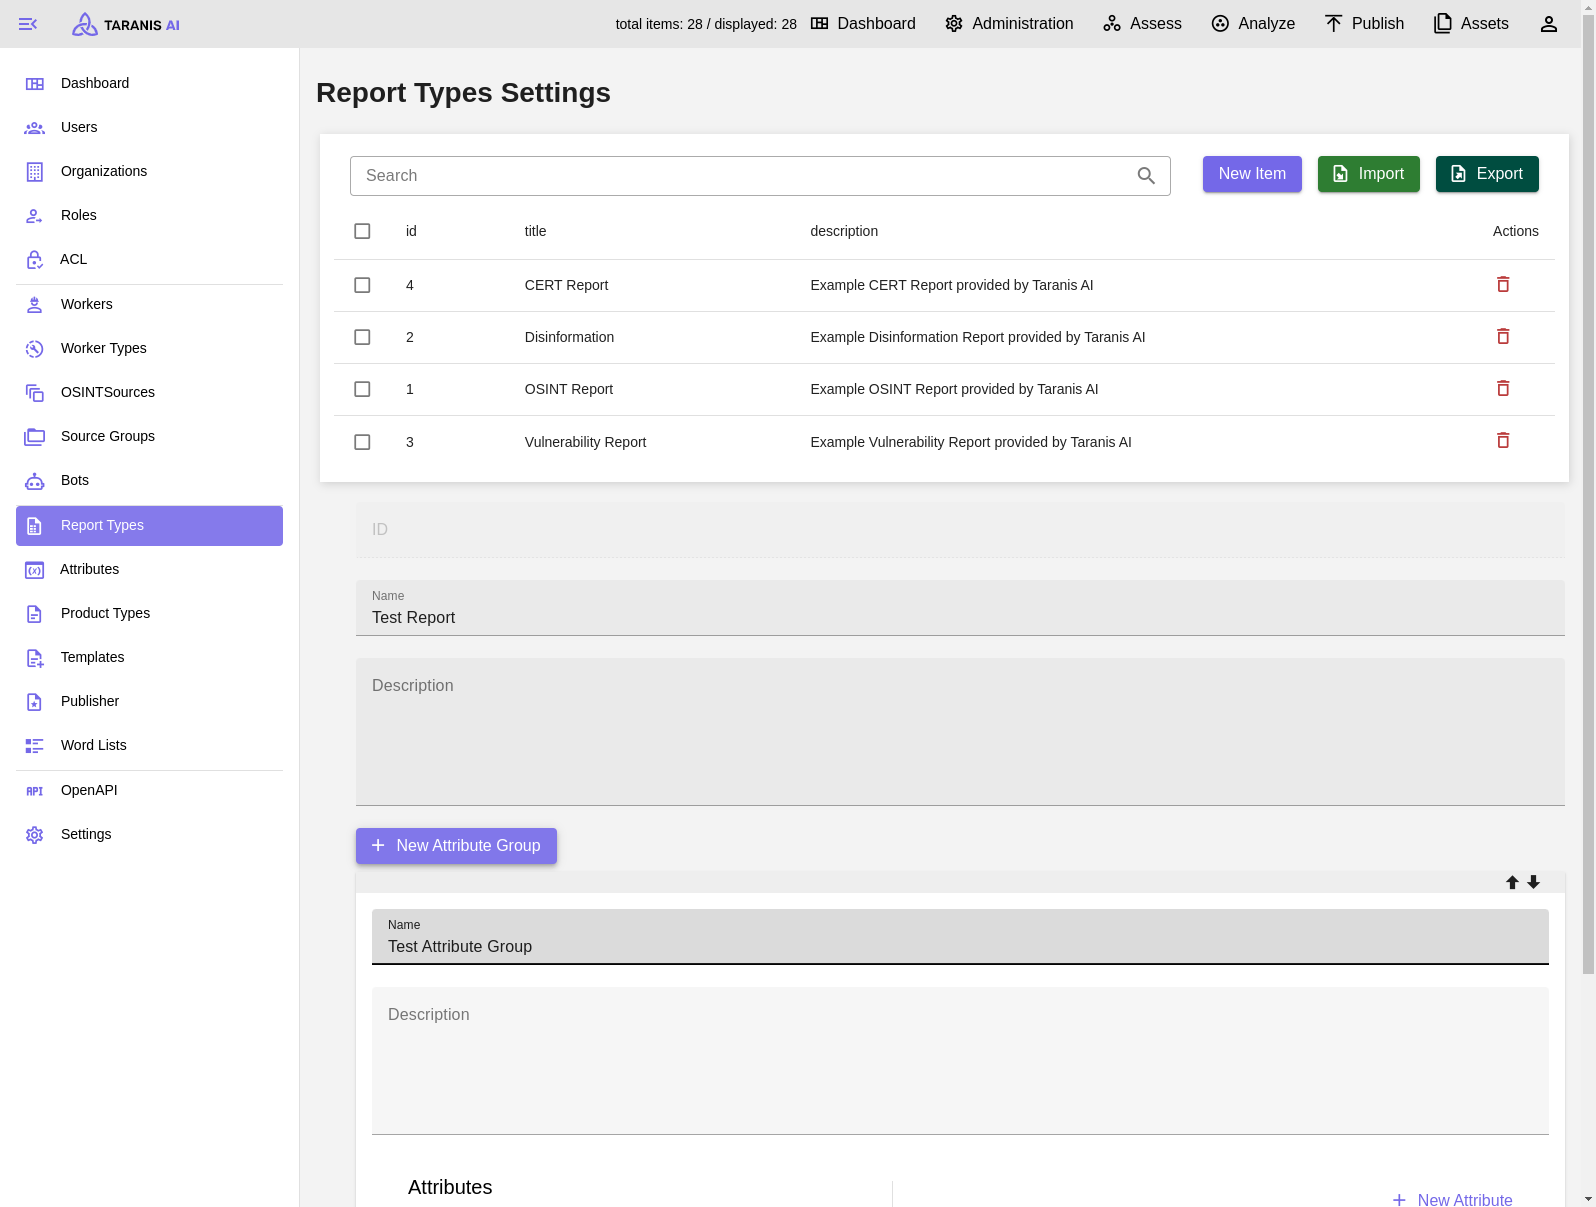Check the Vulnerability Report row checkbox
This screenshot has width=1596, height=1207.
(362, 442)
